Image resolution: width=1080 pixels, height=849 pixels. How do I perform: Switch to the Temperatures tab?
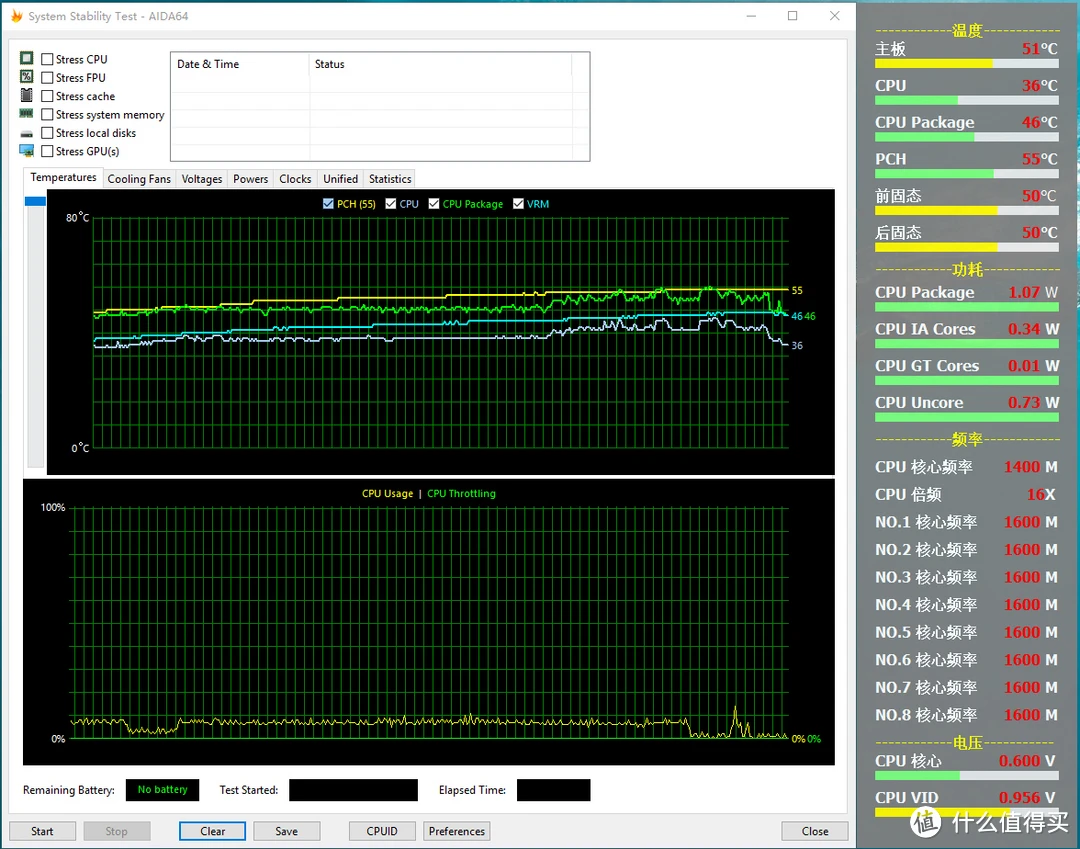point(63,178)
